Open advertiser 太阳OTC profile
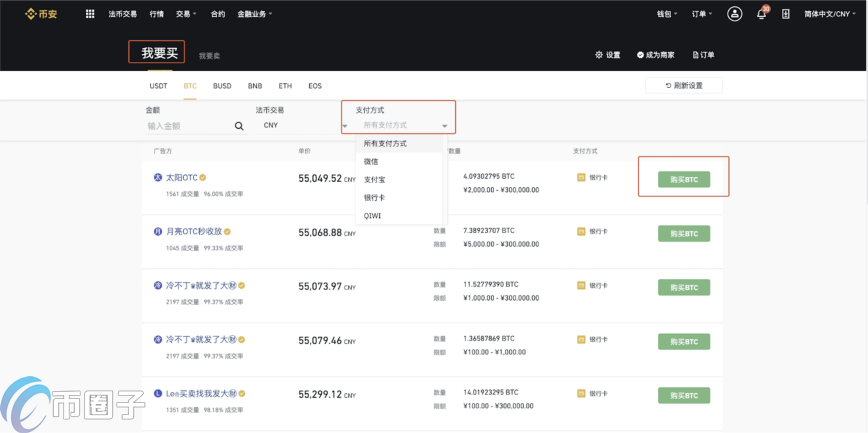This screenshot has height=433, width=868. pos(182,178)
